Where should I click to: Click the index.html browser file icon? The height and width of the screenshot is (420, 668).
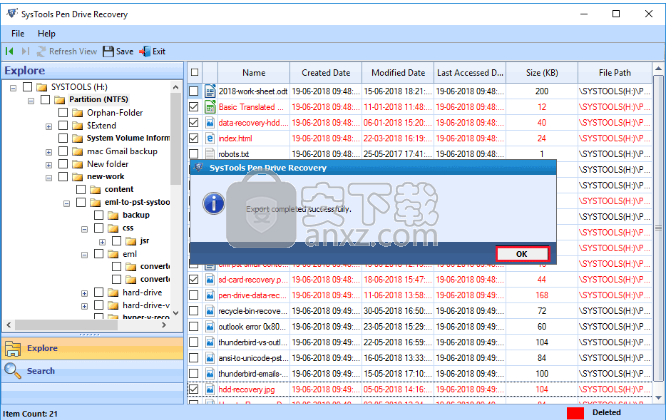click(210, 138)
